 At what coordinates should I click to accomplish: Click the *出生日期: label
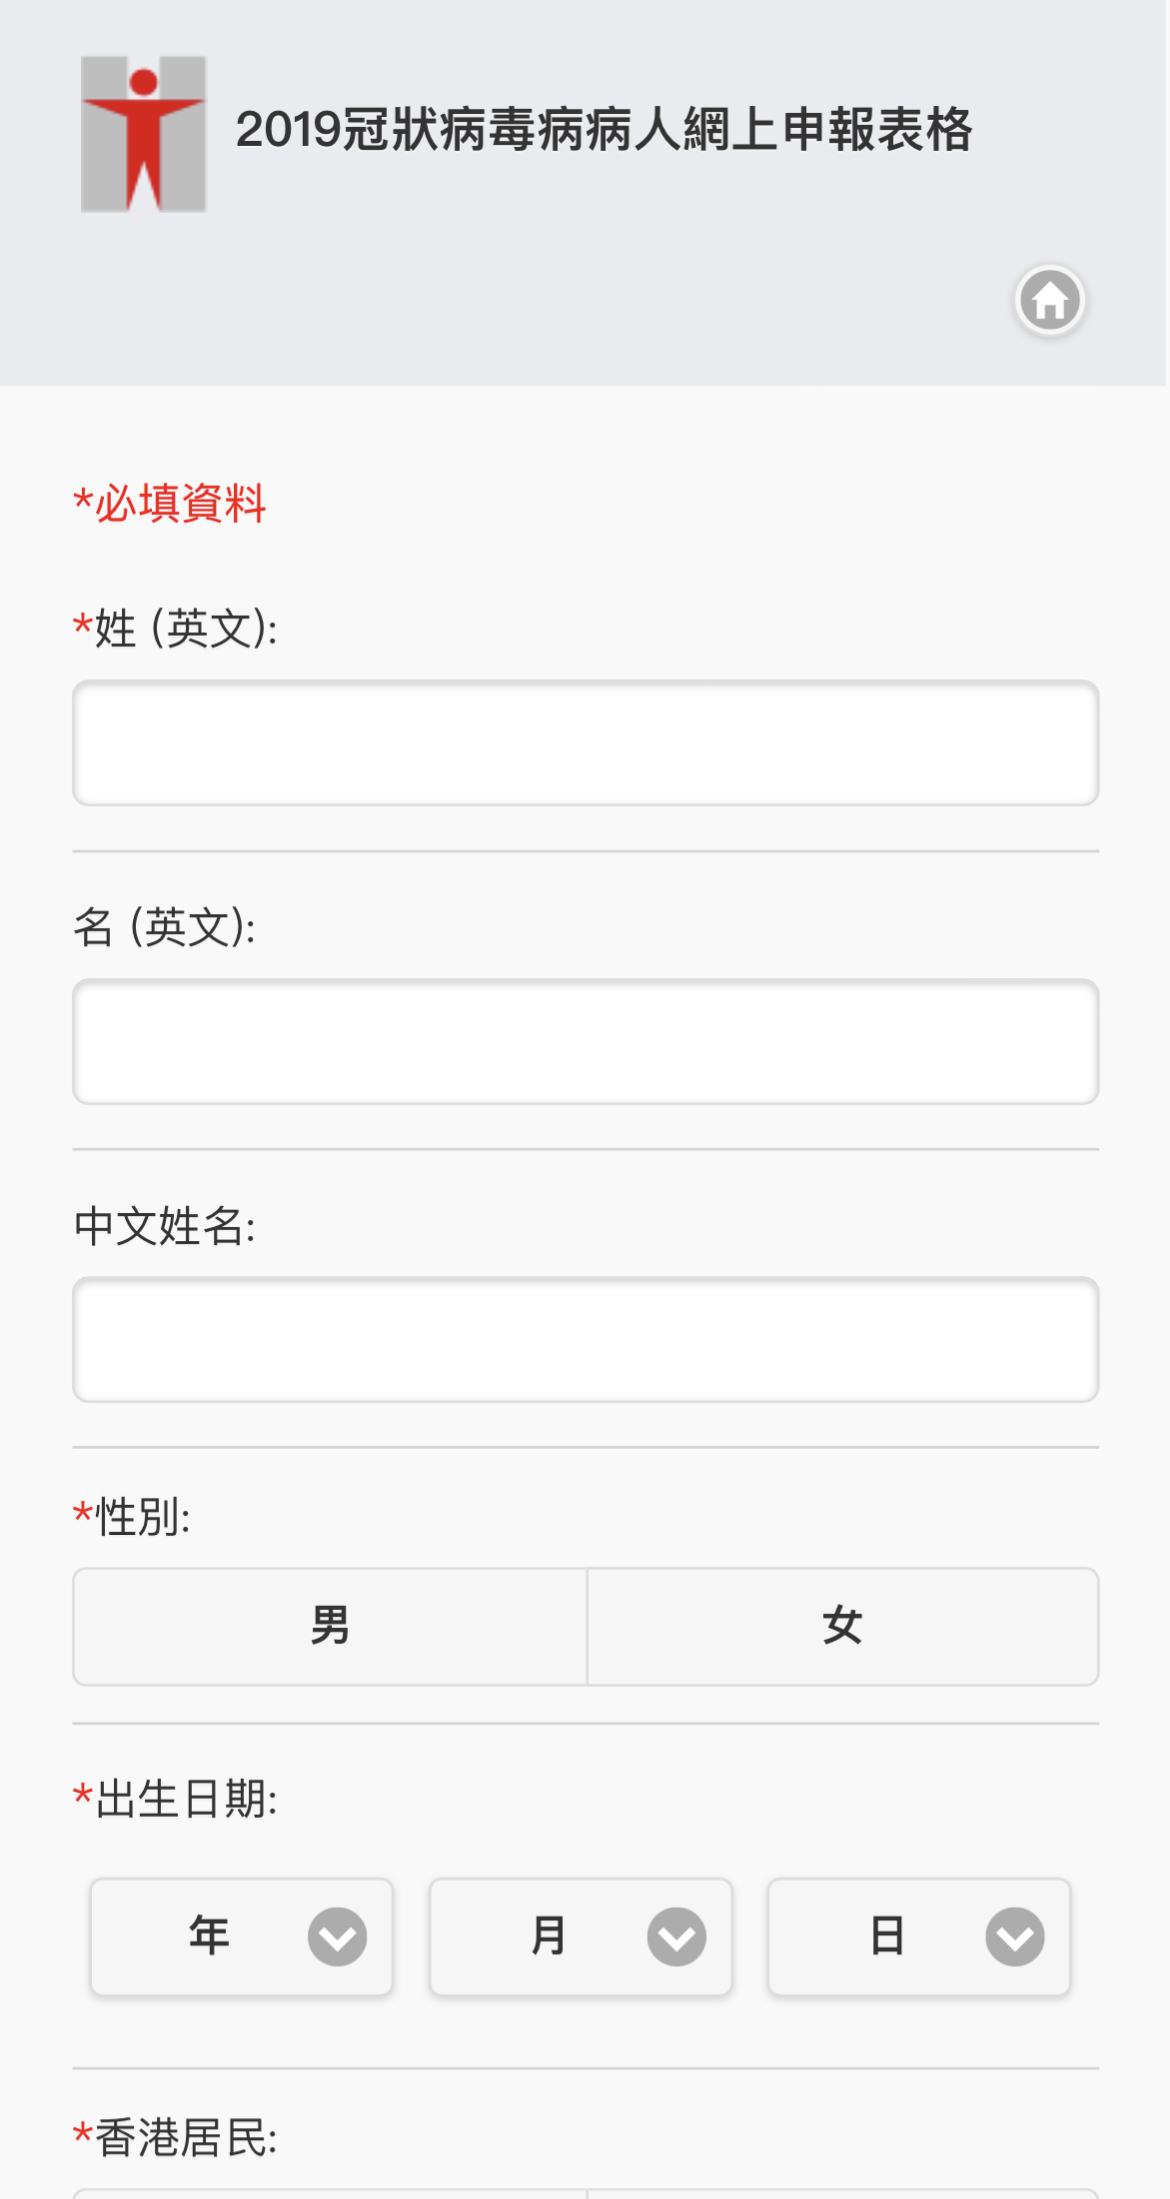pos(176,1799)
